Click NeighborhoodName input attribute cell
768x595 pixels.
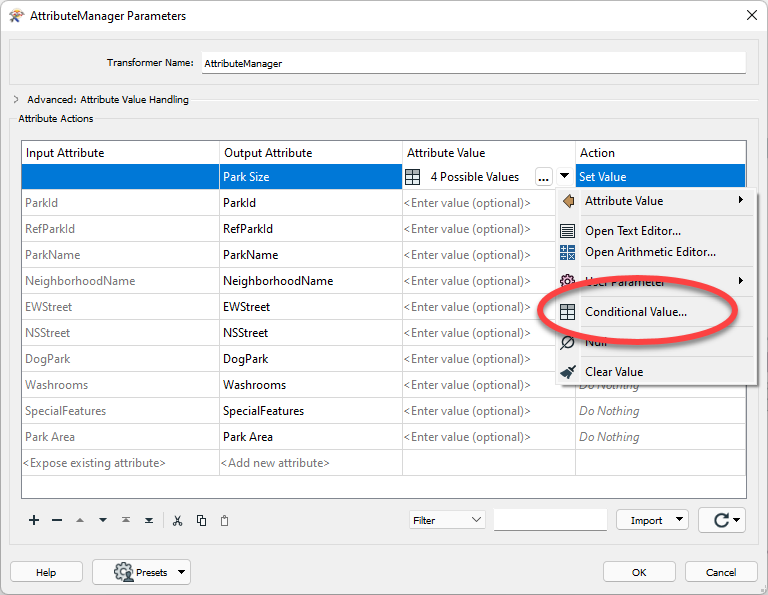(x=120, y=281)
